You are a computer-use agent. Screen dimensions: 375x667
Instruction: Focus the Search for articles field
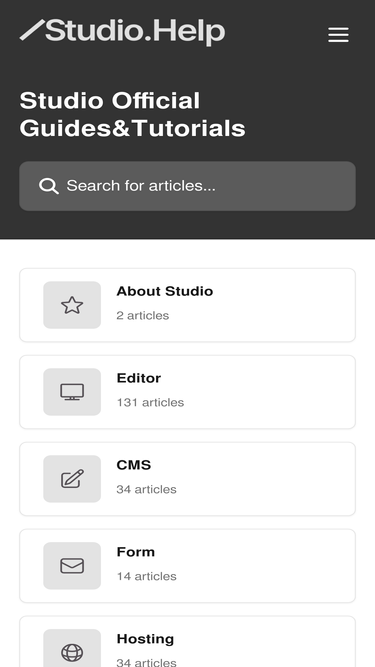pos(188,186)
